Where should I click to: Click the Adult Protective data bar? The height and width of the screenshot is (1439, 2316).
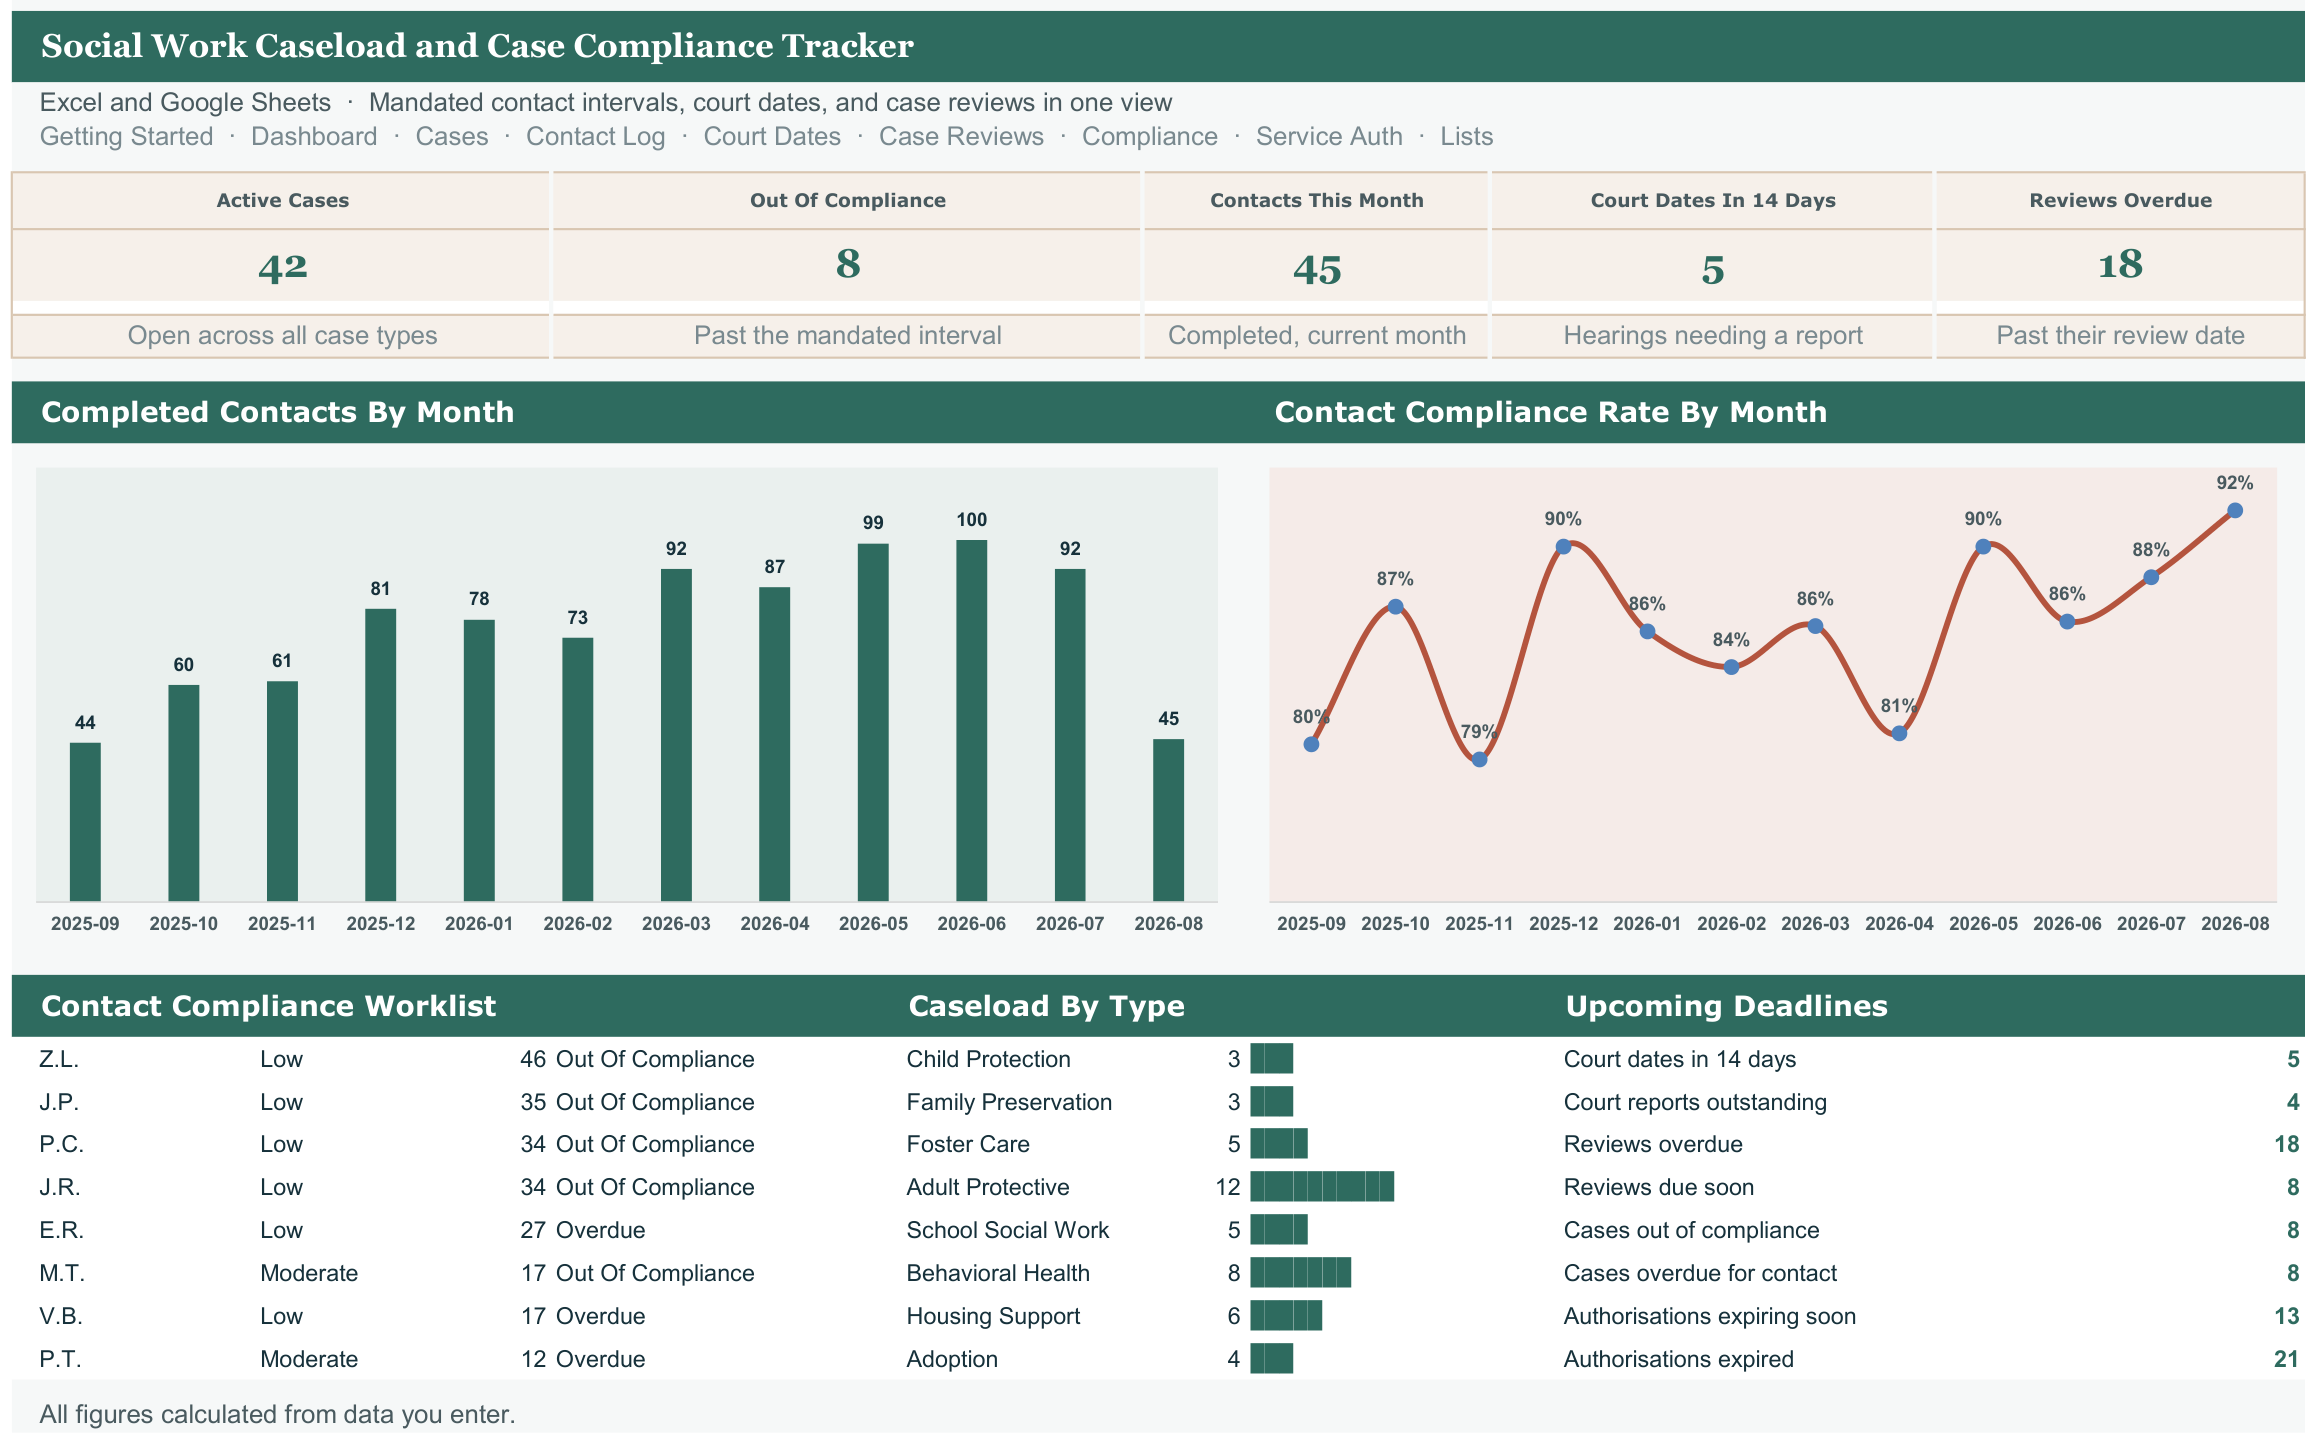point(1322,1187)
